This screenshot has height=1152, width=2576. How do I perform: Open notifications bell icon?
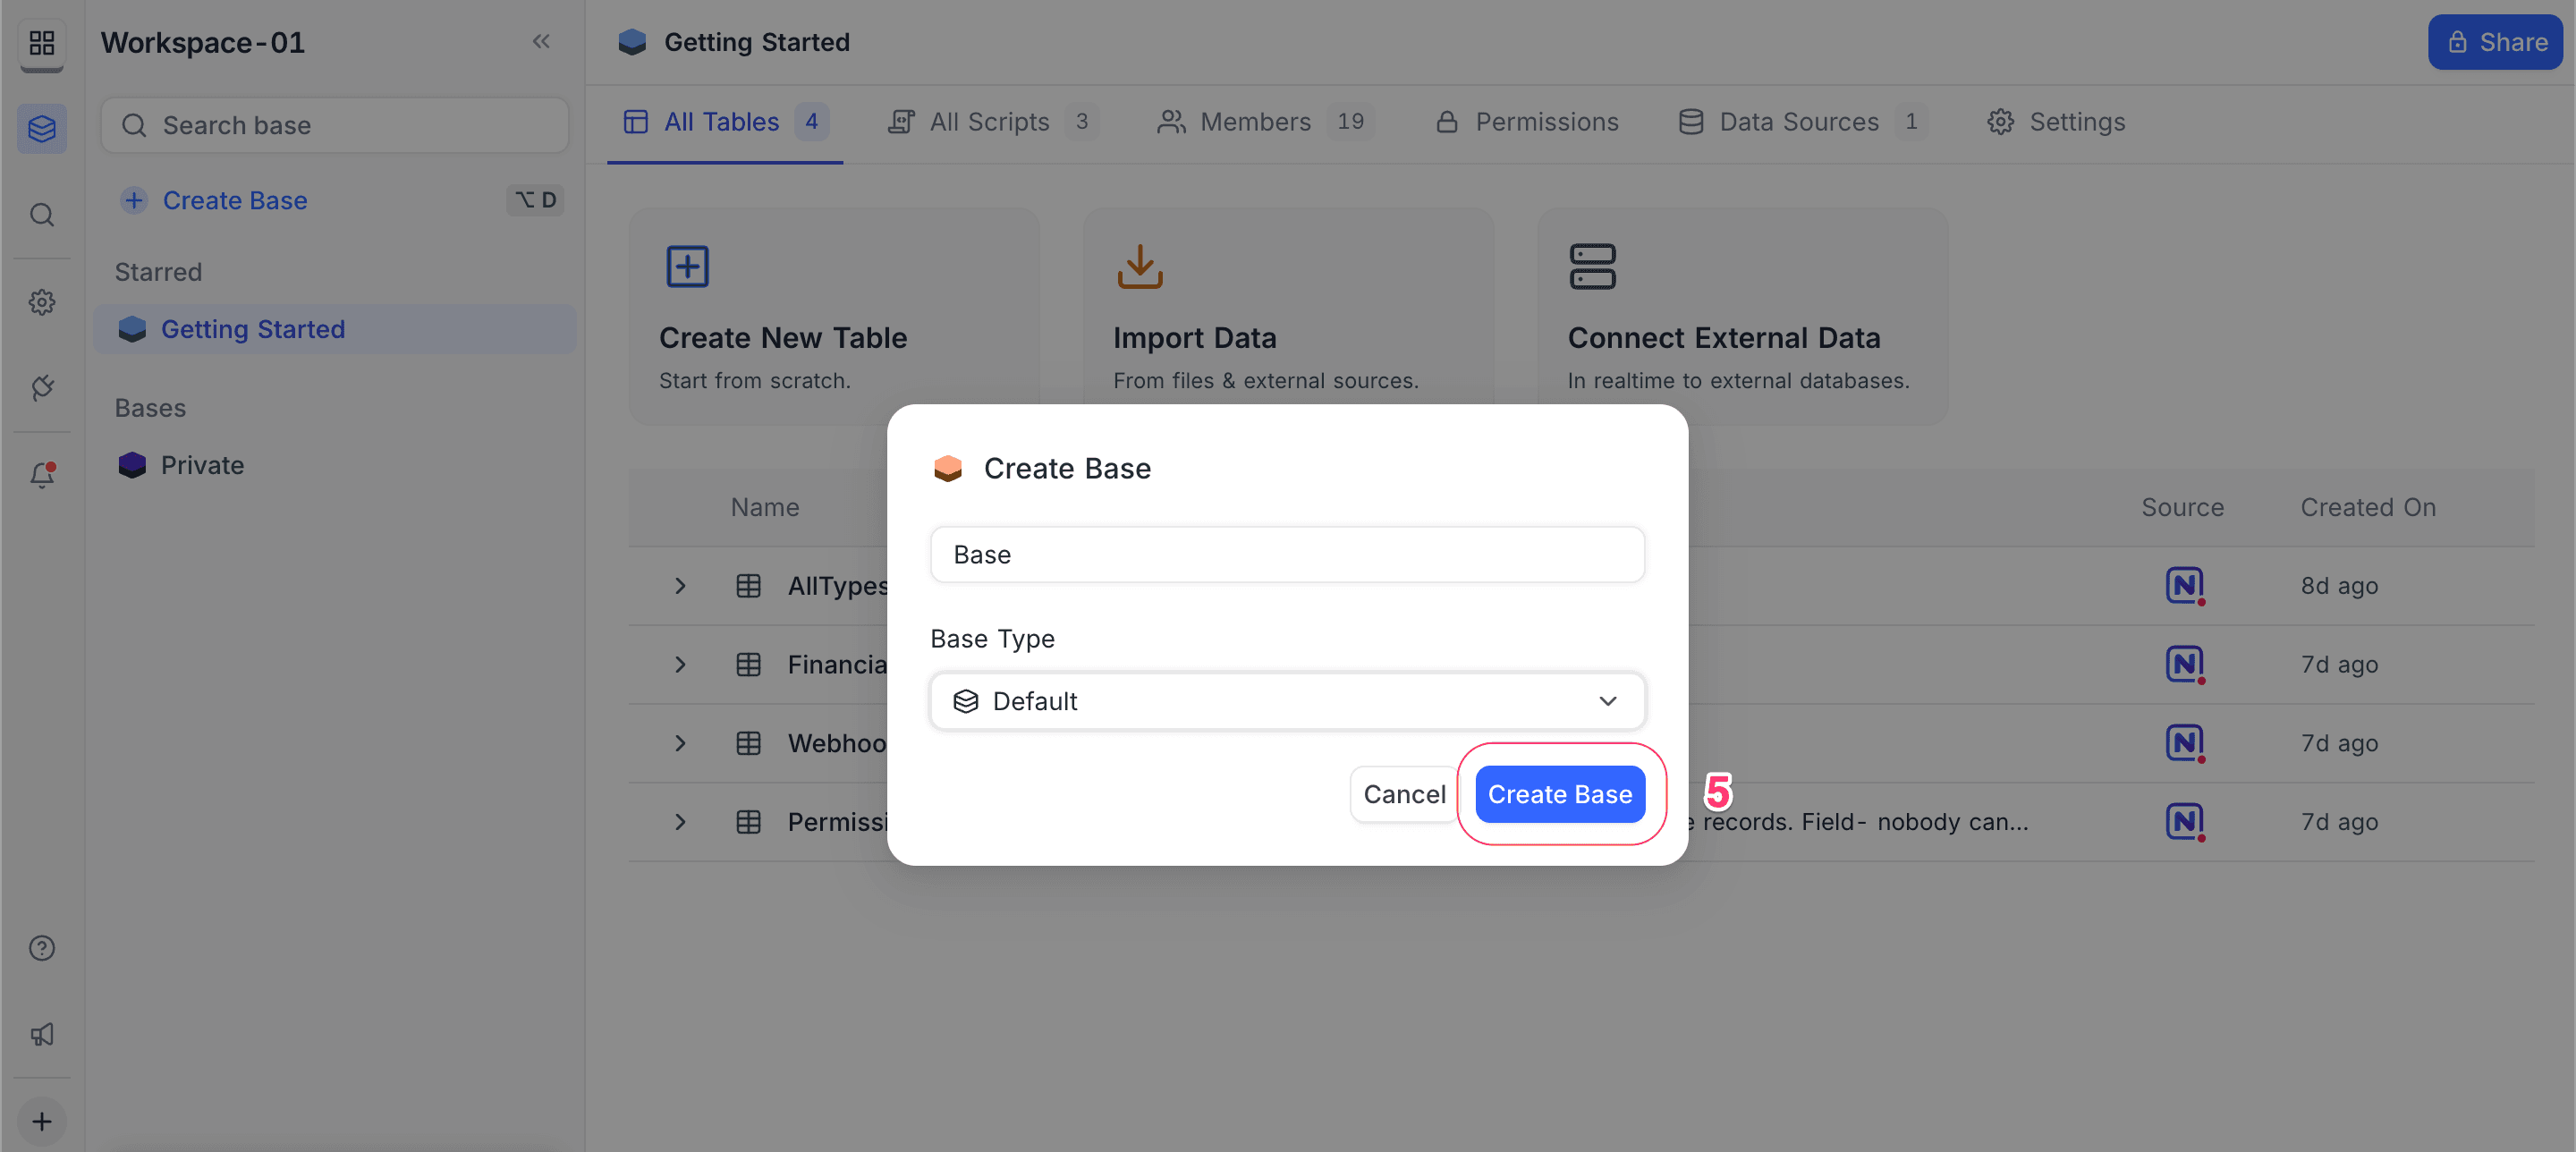click(42, 475)
